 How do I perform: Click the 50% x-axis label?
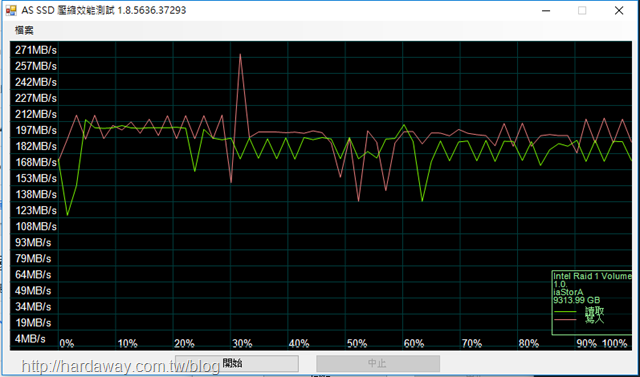357,344
